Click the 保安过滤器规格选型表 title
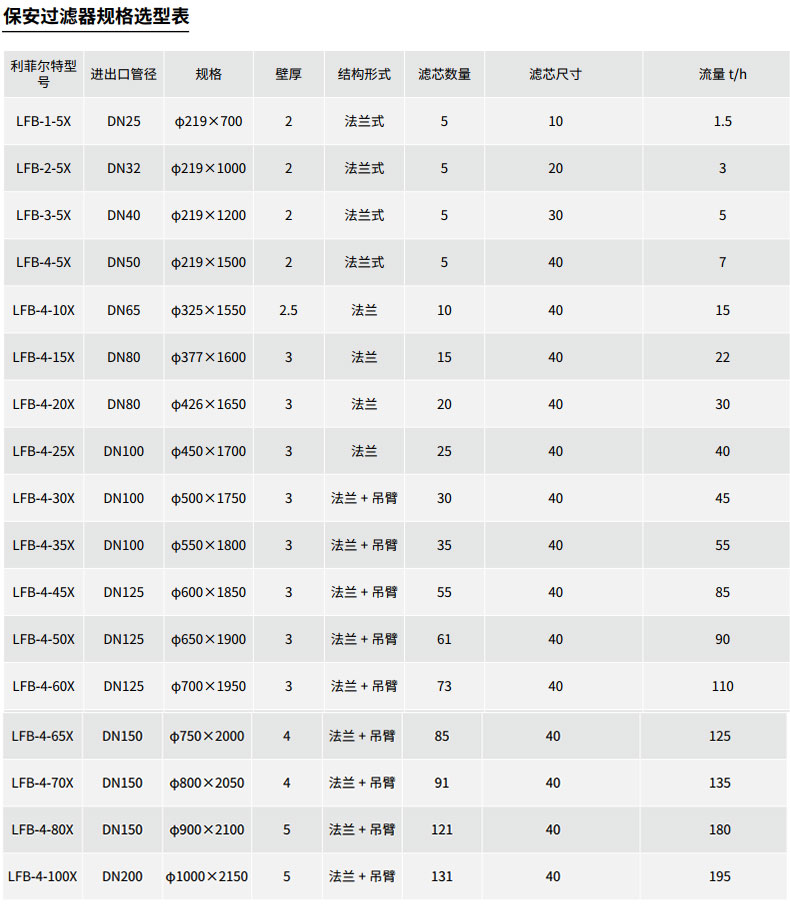Viewport: 790px width, 905px height. (x=96, y=17)
